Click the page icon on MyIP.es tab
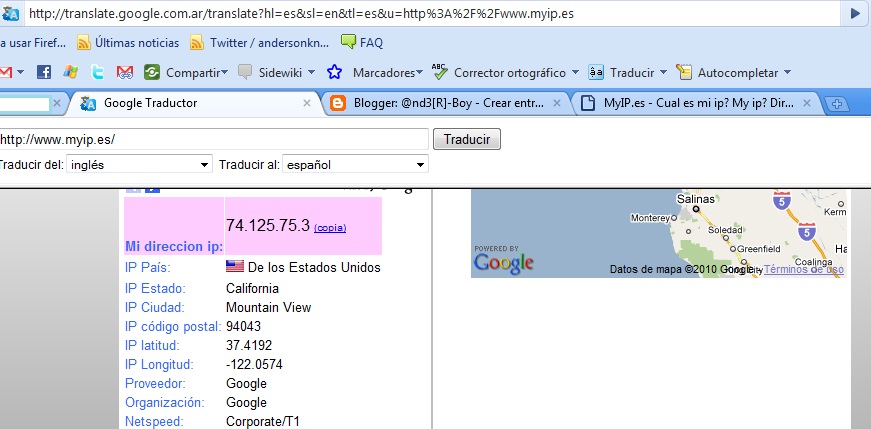The image size is (871, 429). pos(588,103)
